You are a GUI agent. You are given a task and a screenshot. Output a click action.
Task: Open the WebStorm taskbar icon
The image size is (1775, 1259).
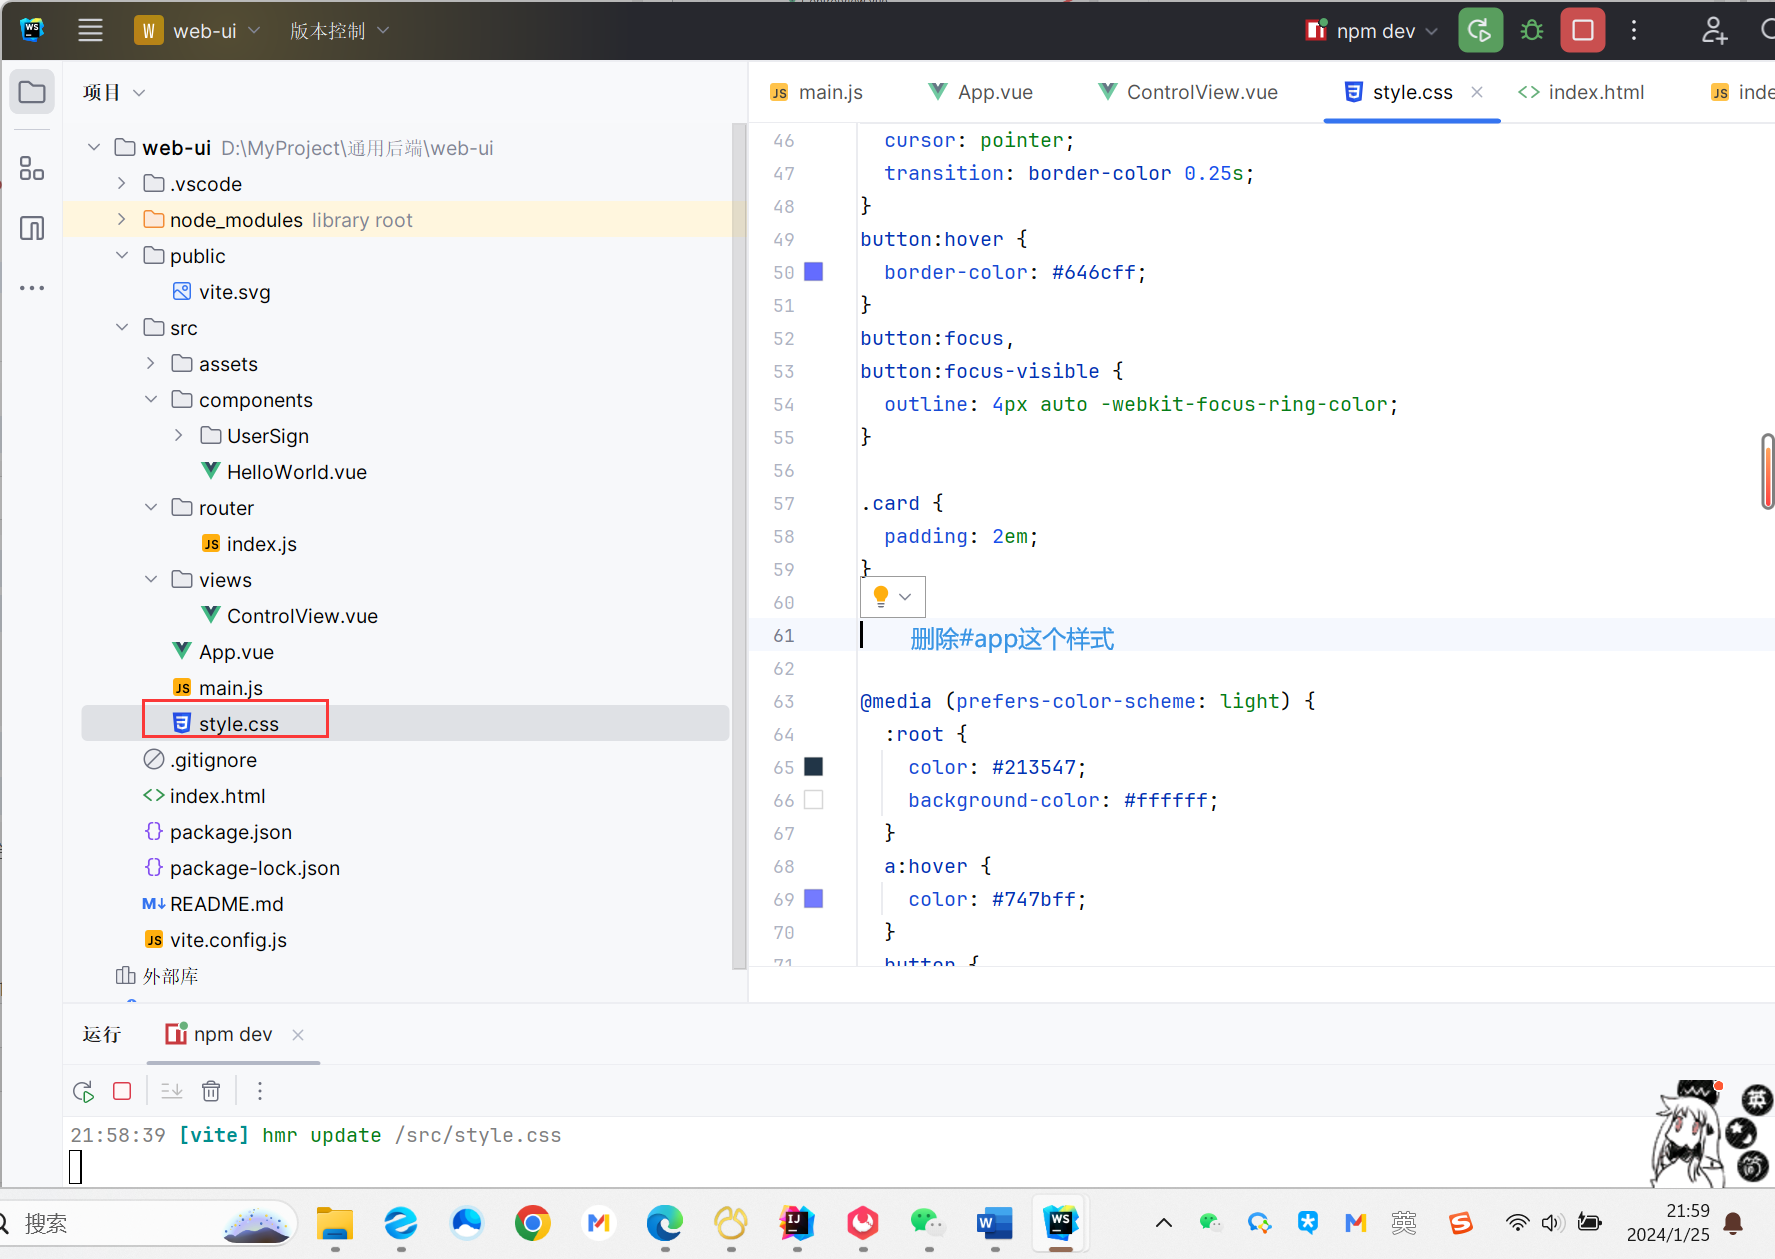(1060, 1223)
